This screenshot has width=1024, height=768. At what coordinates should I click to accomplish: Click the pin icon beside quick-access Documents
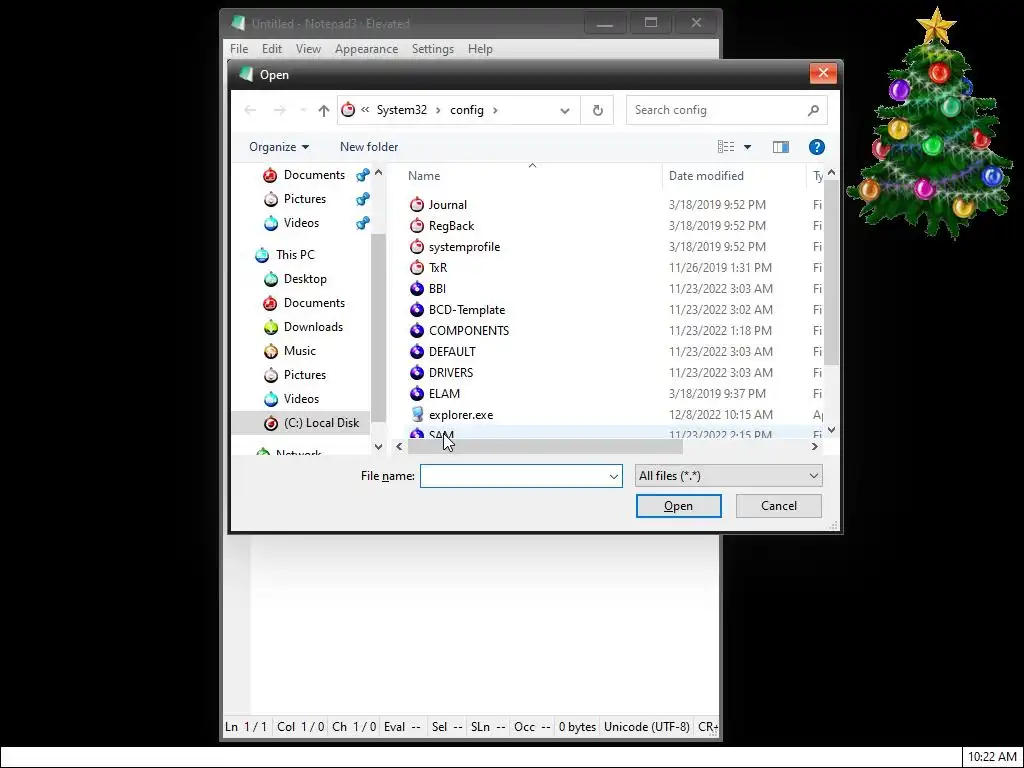pyautogui.click(x=362, y=175)
